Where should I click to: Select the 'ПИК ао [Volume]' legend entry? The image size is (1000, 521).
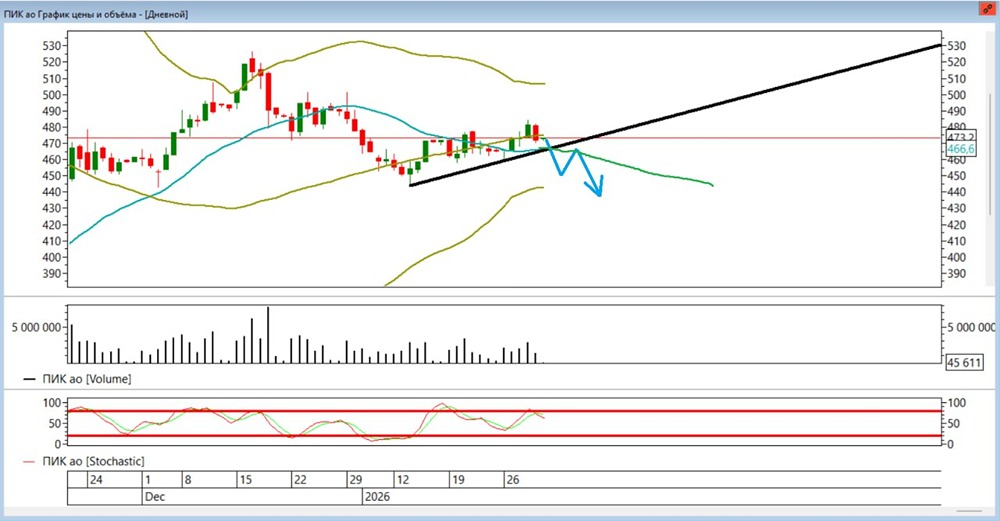coord(87,379)
